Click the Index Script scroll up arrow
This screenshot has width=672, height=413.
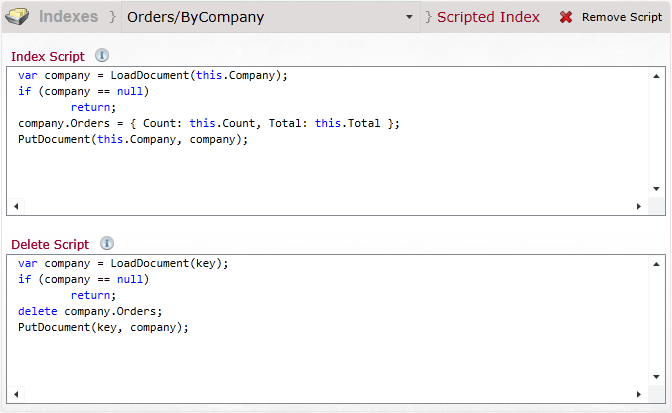pos(656,76)
